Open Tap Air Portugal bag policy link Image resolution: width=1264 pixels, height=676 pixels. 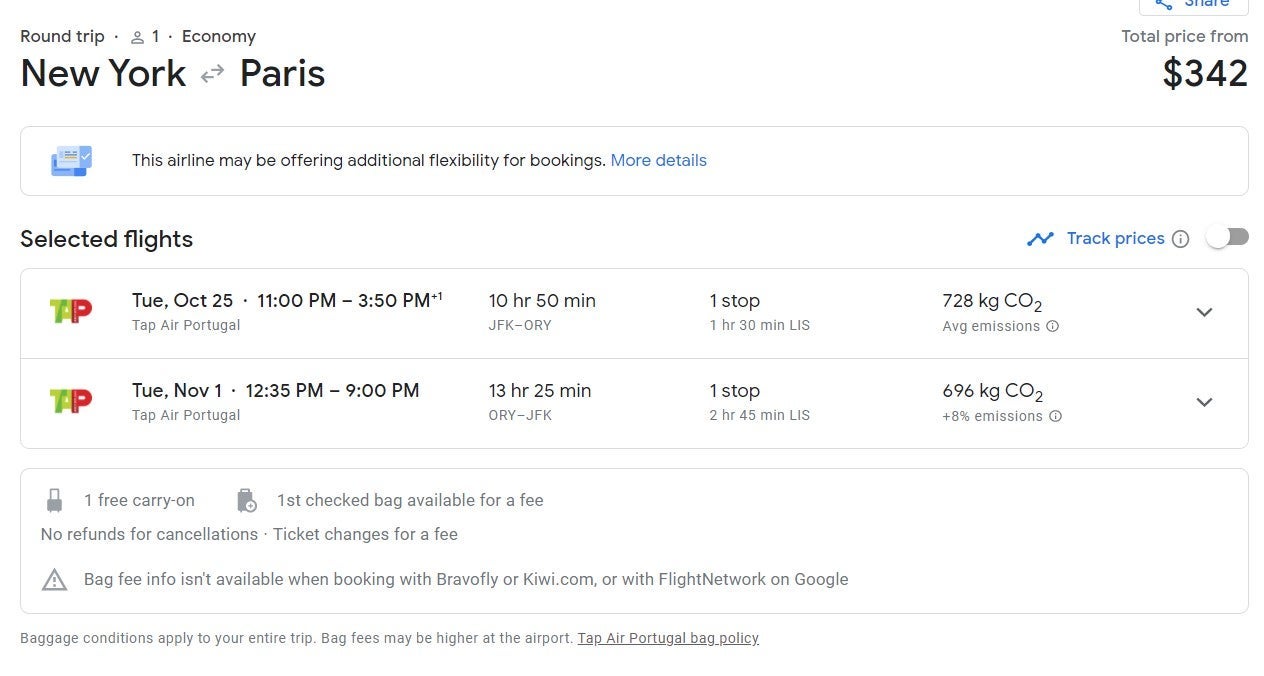[x=668, y=638]
